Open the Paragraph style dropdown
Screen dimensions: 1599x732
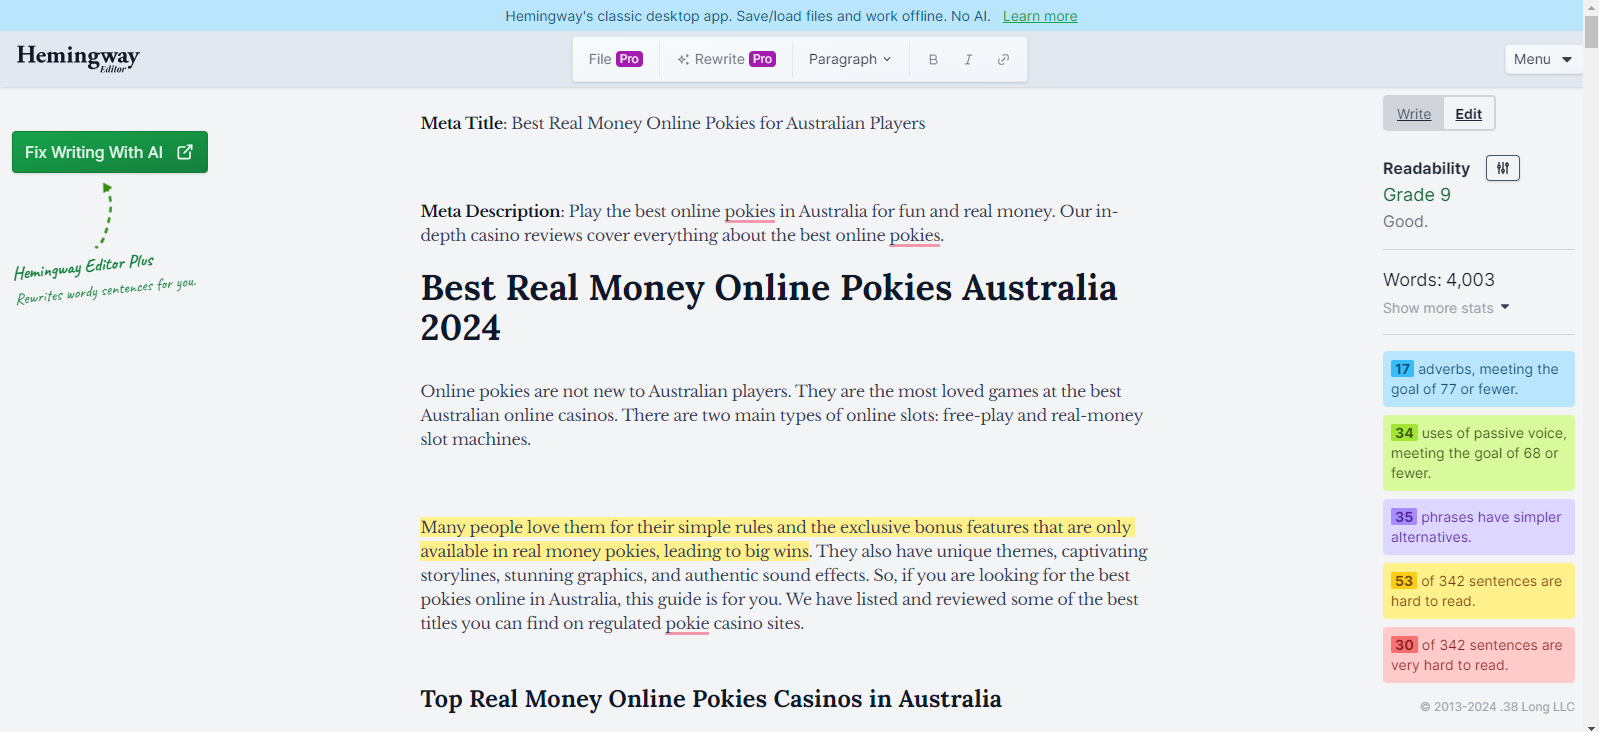coord(849,60)
